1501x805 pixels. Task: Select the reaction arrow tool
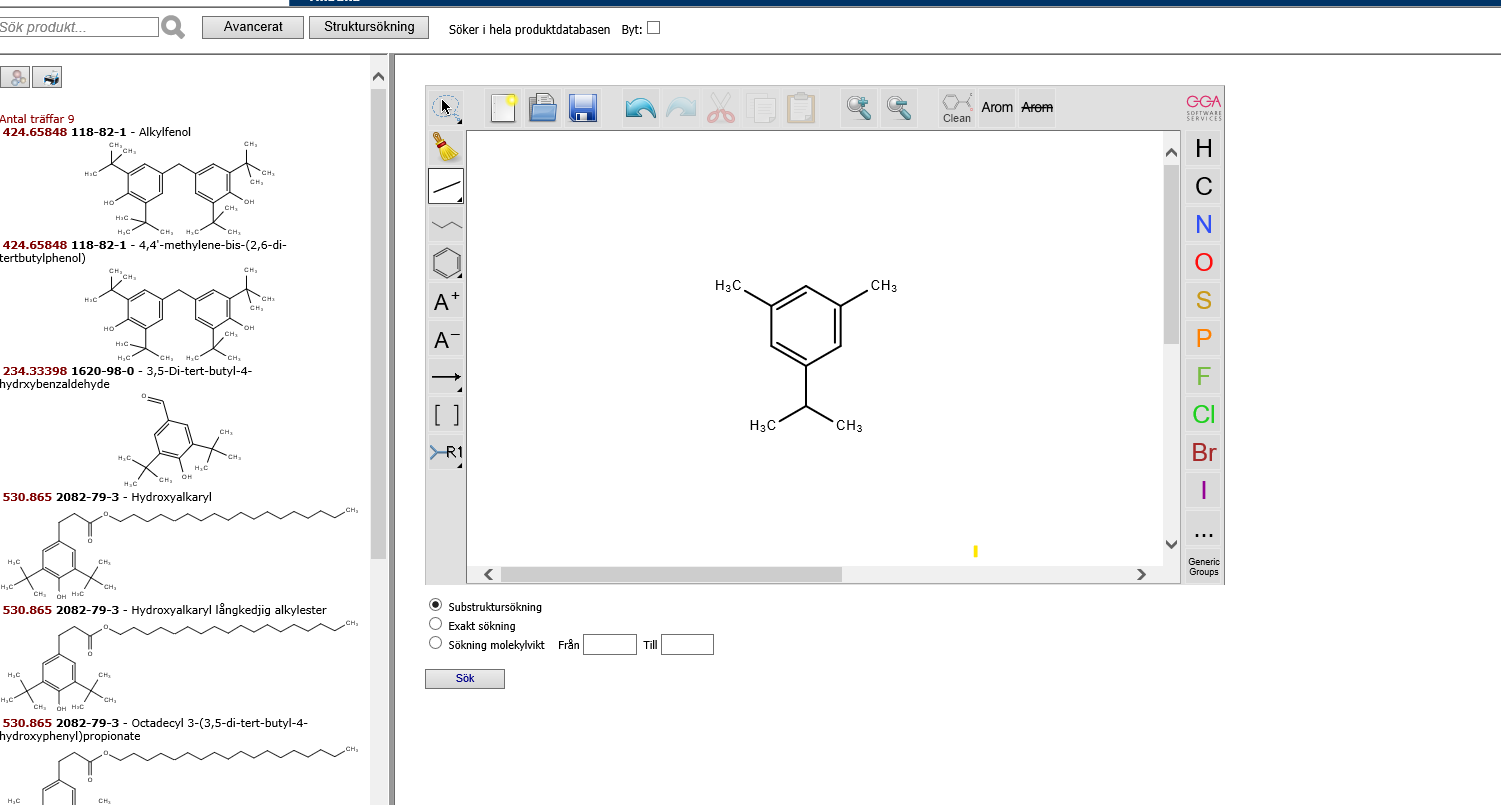pyautogui.click(x=446, y=377)
